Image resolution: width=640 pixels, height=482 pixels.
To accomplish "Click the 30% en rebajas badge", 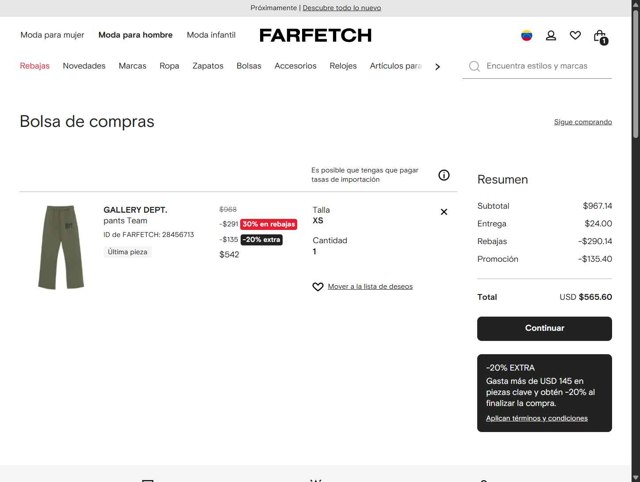I will (x=269, y=224).
